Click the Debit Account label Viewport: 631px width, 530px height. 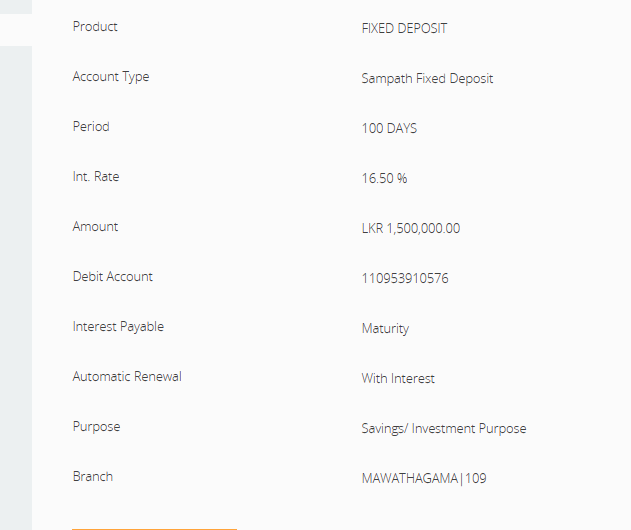click(113, 277)
